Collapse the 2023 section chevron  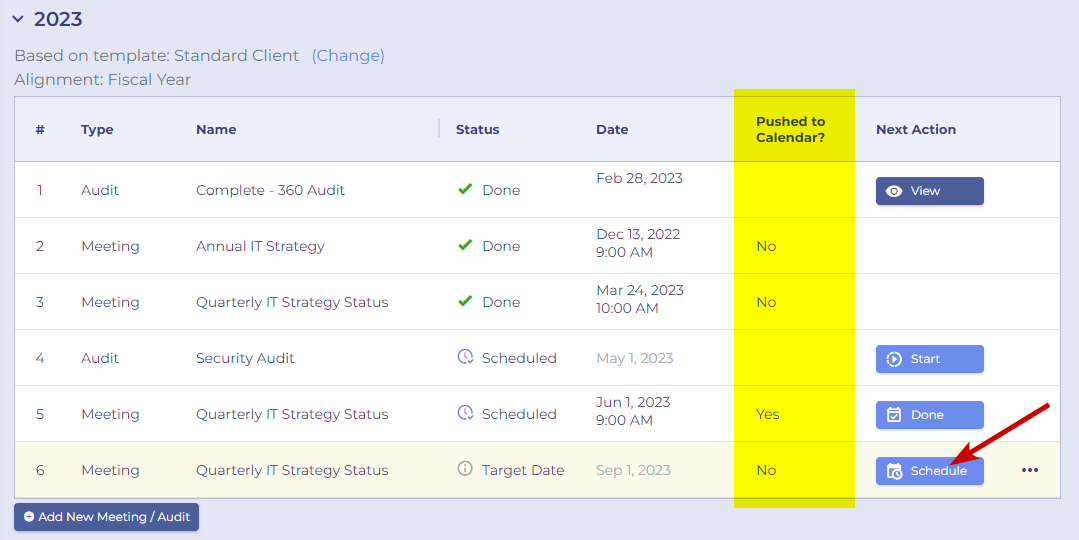19,19
